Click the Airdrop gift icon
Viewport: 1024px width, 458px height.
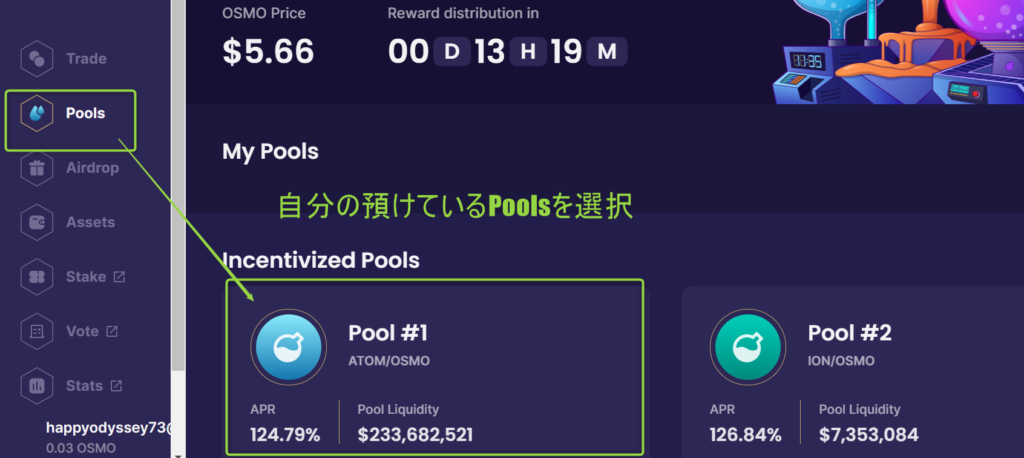click(37, 168)
